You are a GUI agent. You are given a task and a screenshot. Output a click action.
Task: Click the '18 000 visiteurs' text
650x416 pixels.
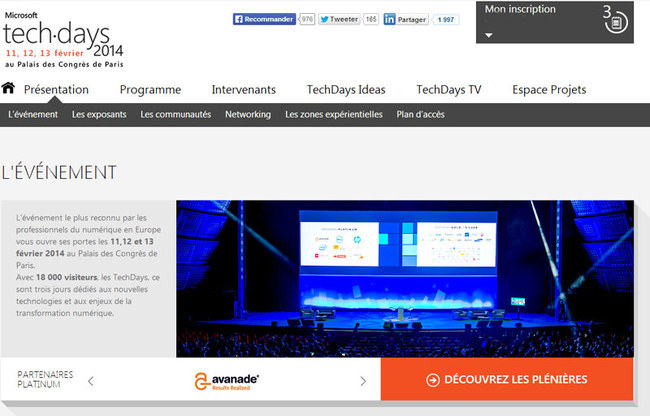click(67, 277)
